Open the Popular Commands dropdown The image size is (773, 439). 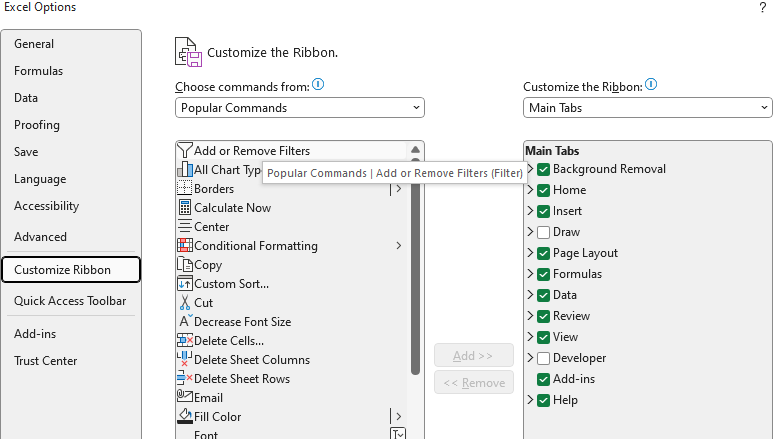tap(300, 108)
